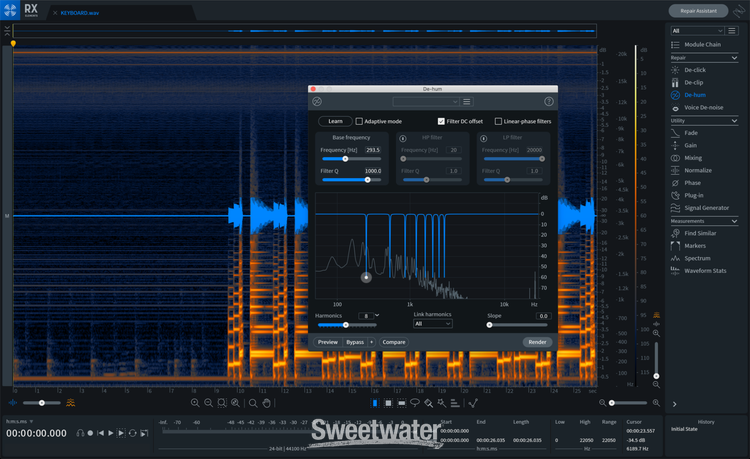750x459 pixels.
Task: Toggle headphone monitoring icon in transport
Action: click(x=80, y=433)
